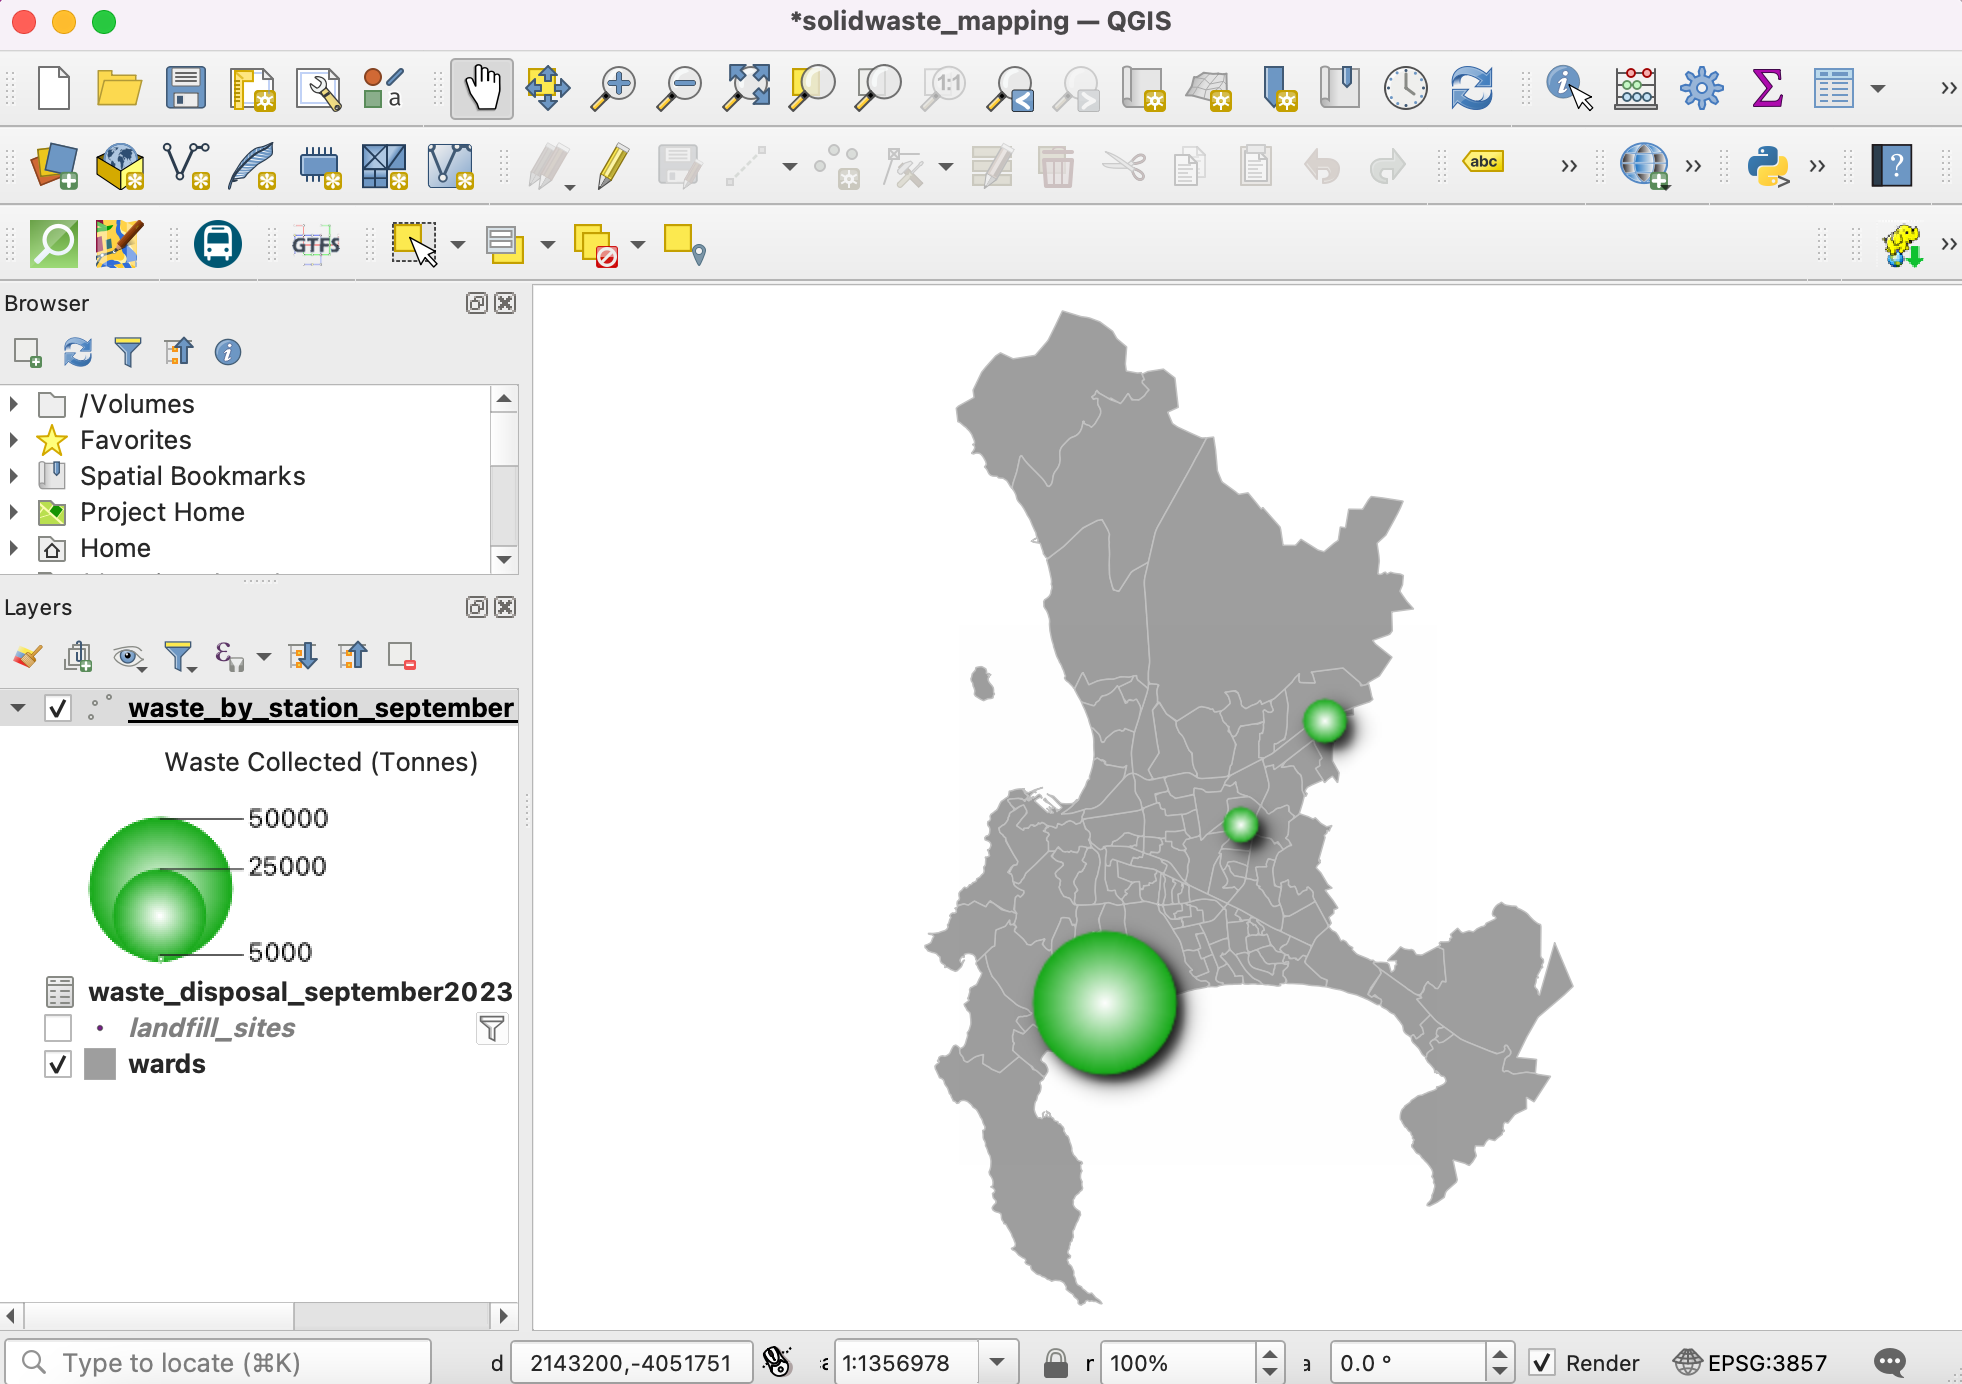Select Project Home in Browser tree
1962x1384 pixels.
(x=162, y=512)
